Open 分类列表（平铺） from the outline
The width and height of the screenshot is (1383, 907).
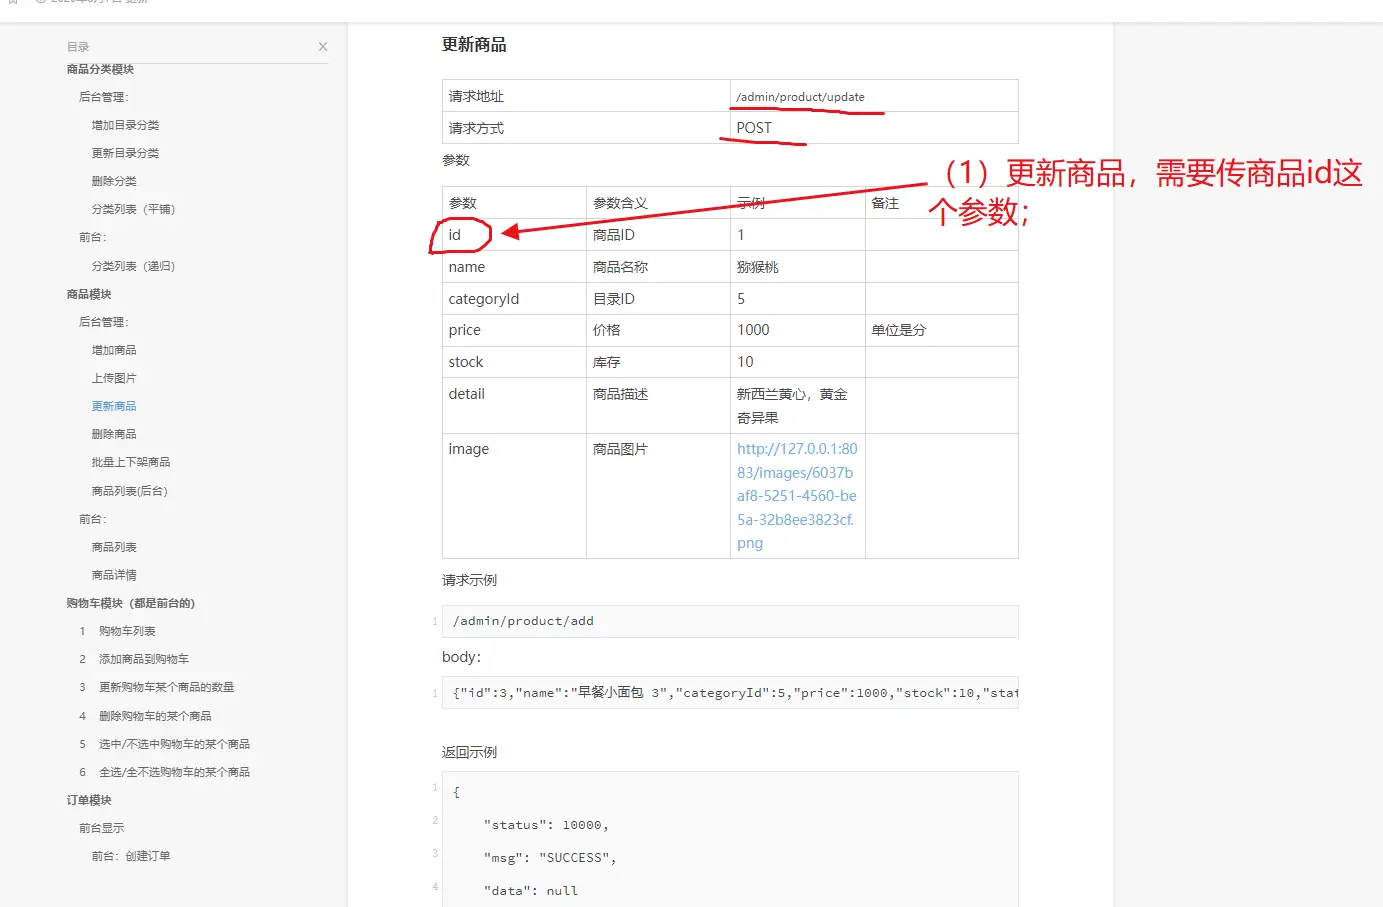click(133, 209)
